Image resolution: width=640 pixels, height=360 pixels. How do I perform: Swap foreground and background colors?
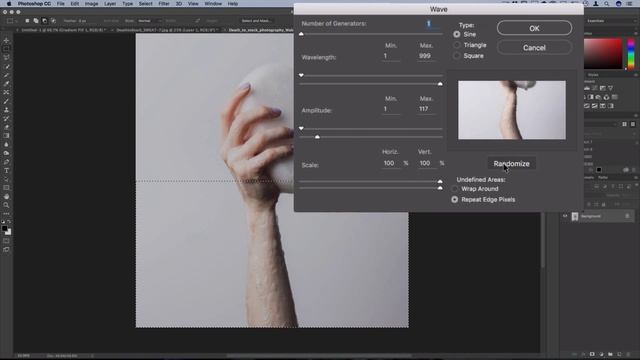[x=9, y=222]
